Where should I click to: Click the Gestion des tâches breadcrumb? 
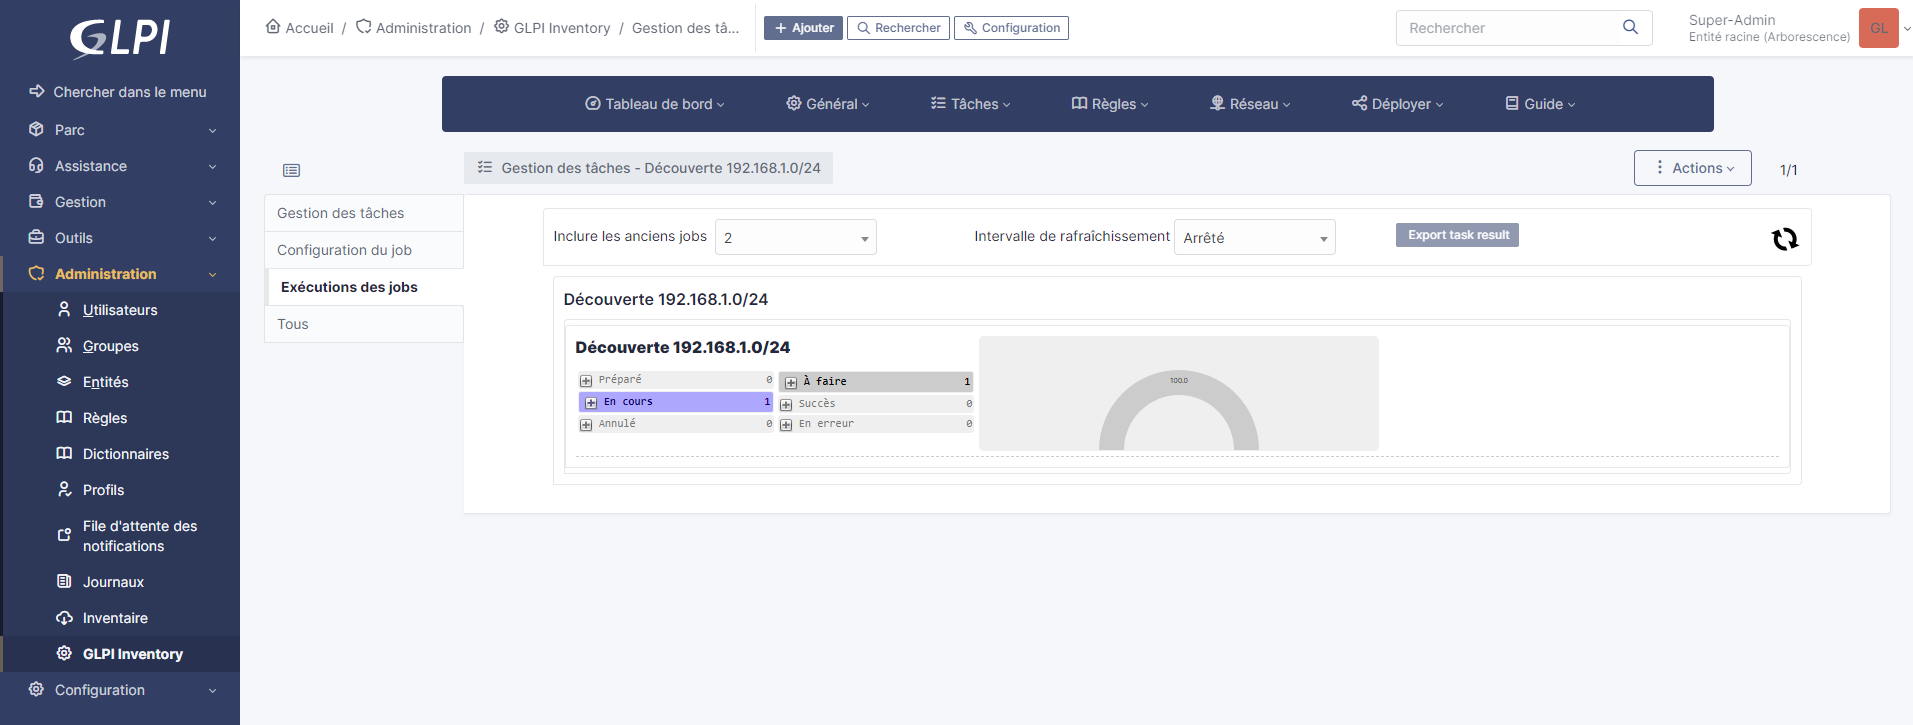pos(686,28)
